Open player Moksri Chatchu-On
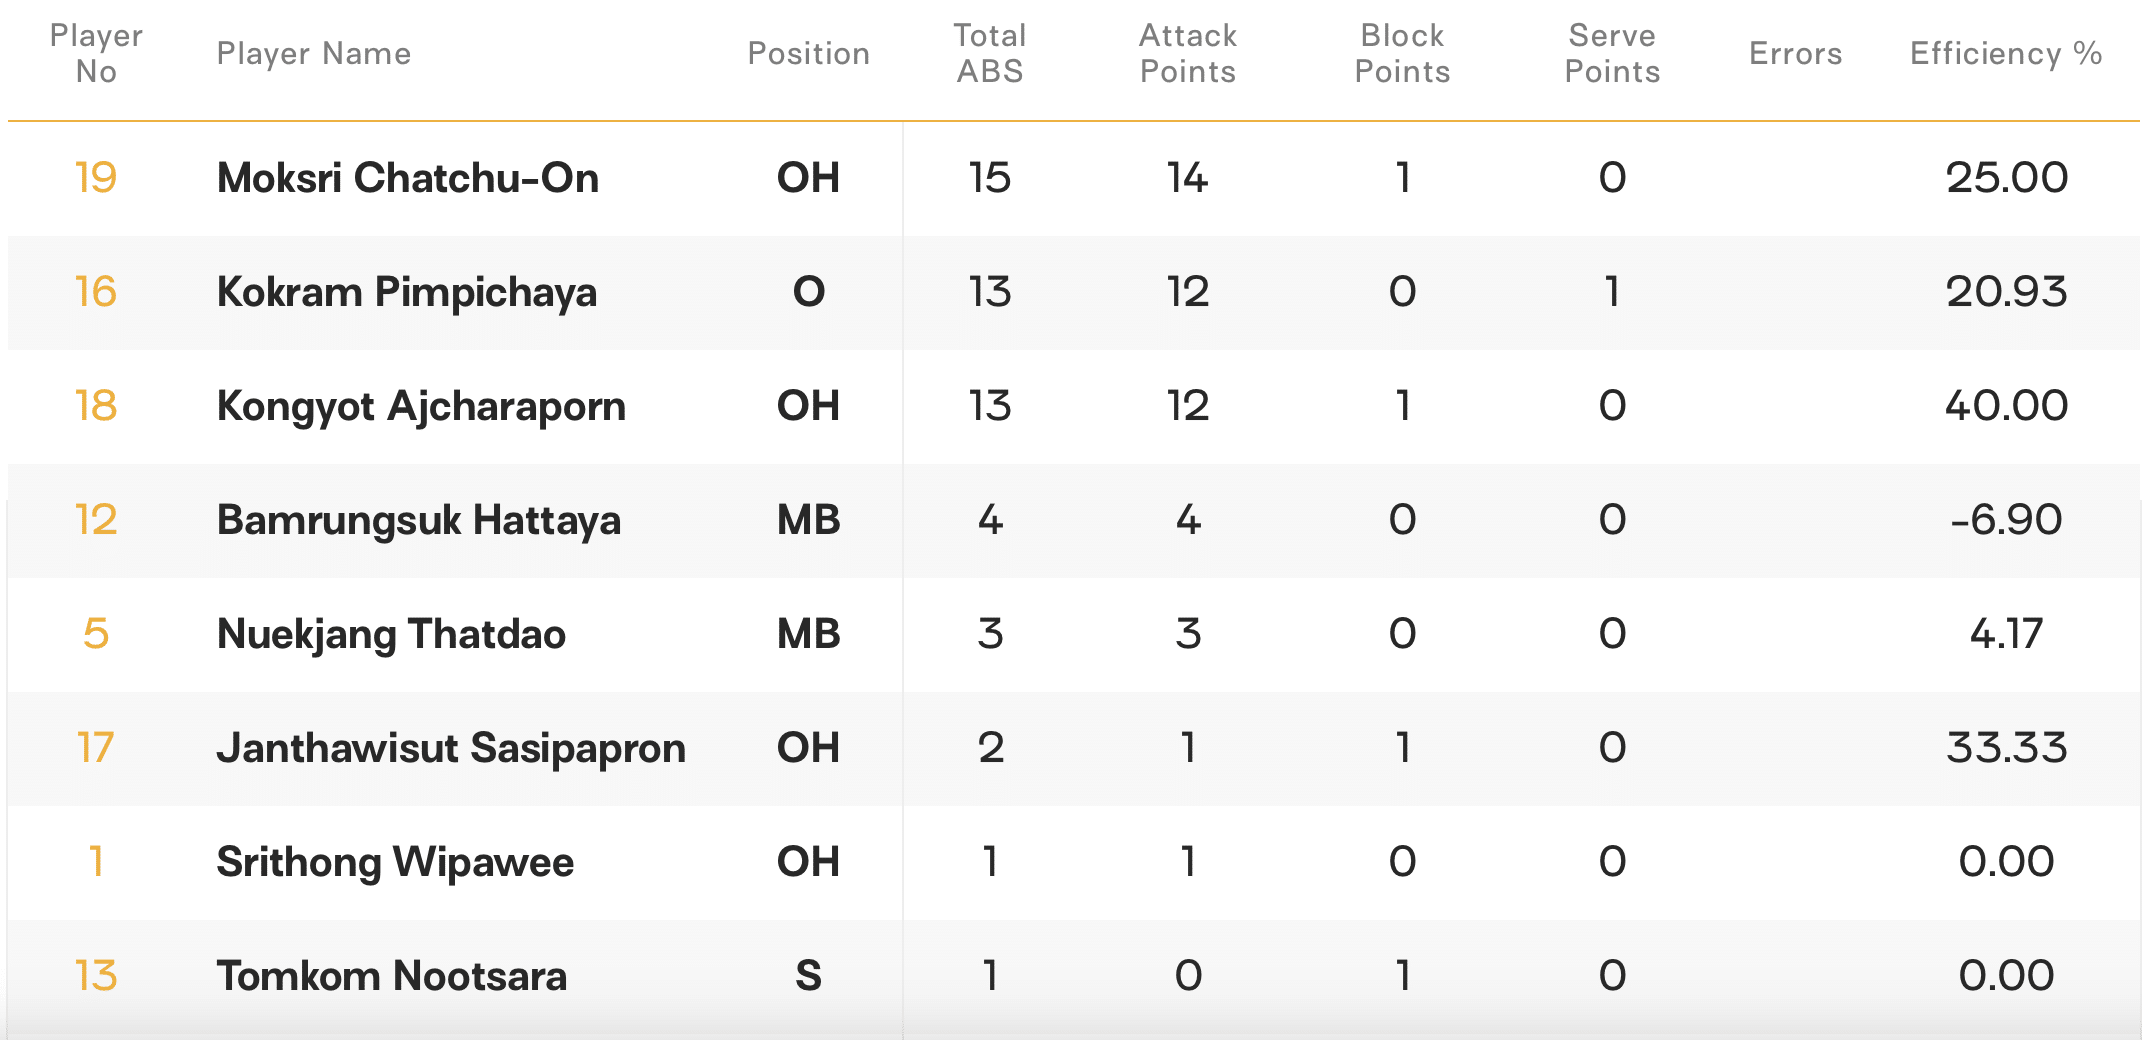This screenshot has height=1040, width=2142. point(408,178)
